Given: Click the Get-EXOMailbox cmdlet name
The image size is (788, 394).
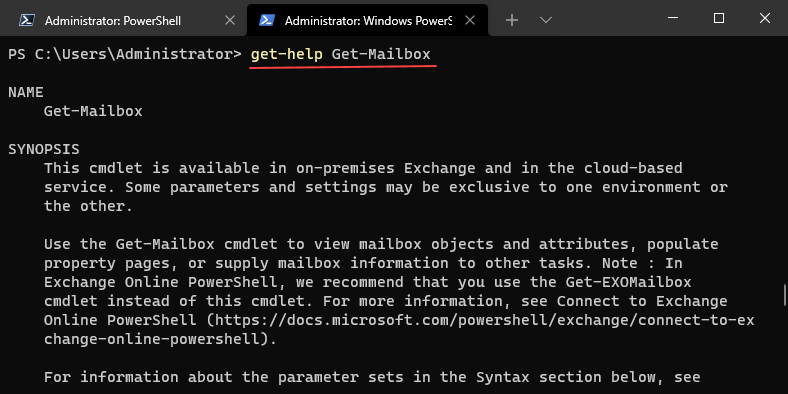Looking at the screenshot, I should click(628, 282).
